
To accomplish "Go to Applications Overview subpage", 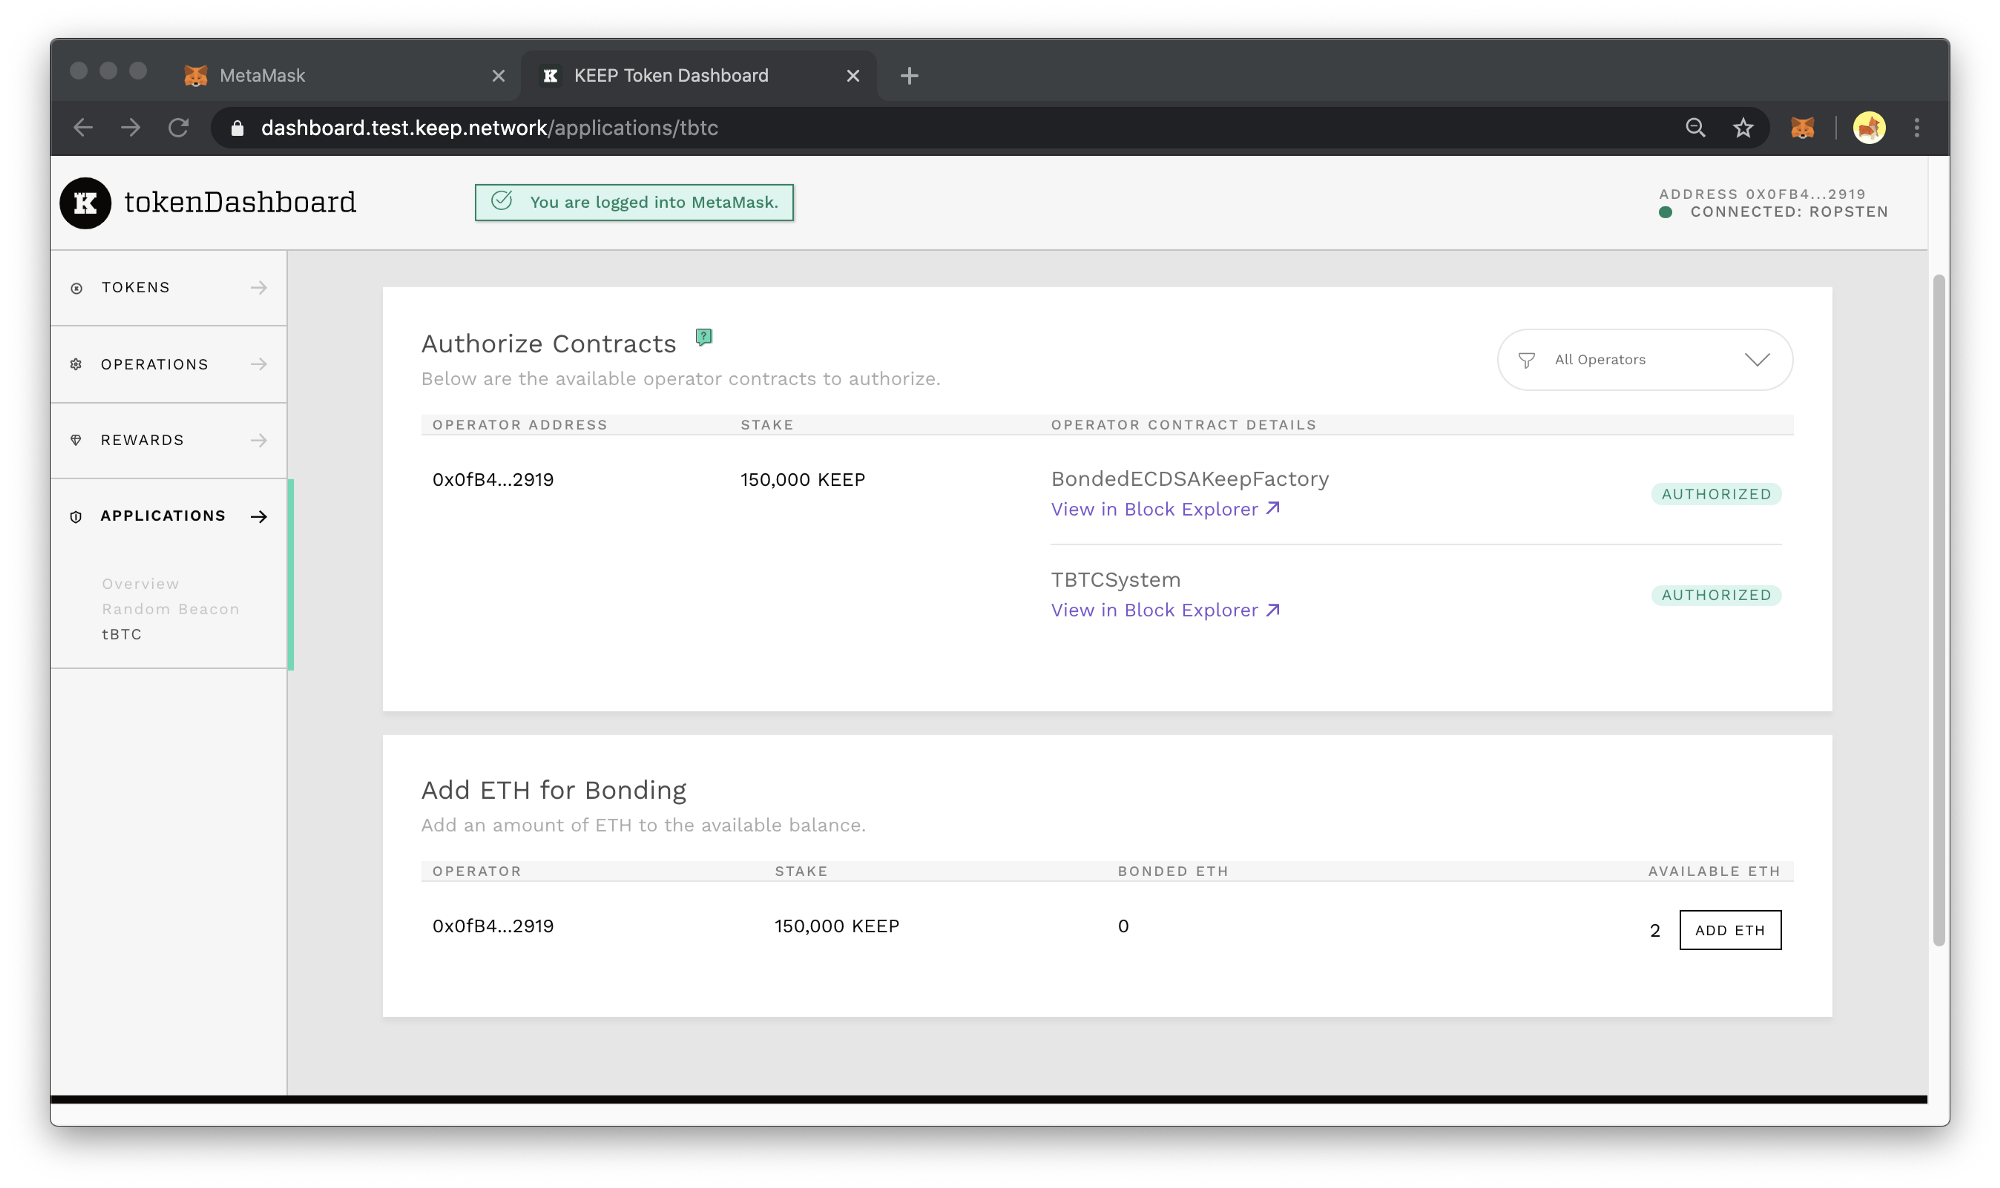I will 140,584.
